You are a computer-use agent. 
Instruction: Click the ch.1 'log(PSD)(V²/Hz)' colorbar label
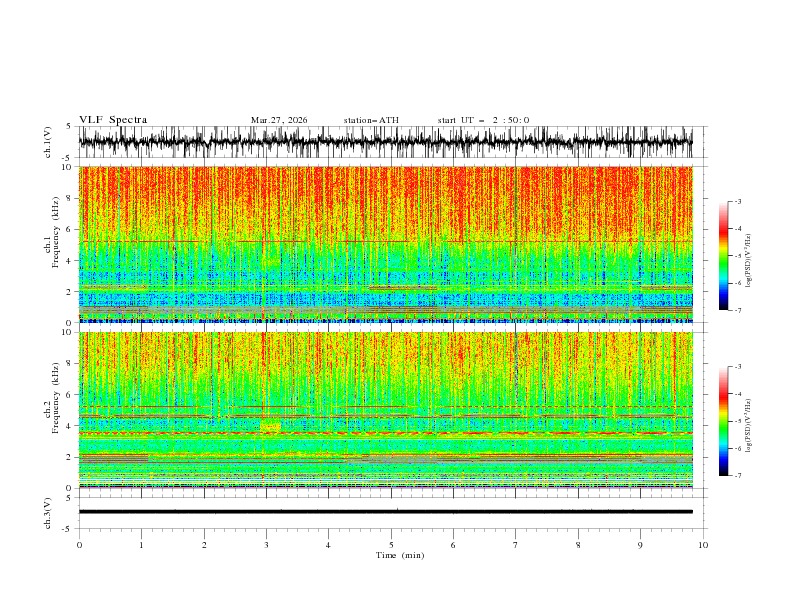[x=749, y=261]
